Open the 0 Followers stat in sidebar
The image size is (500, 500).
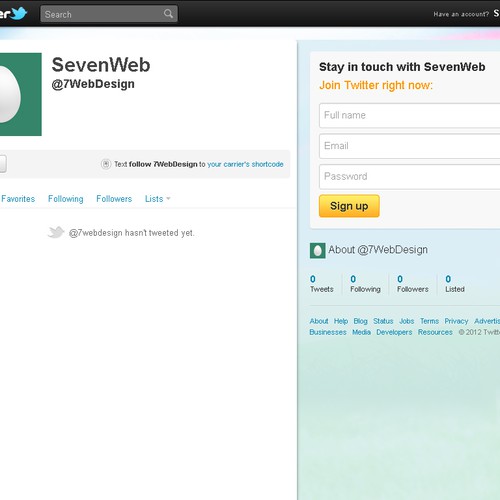412,284
